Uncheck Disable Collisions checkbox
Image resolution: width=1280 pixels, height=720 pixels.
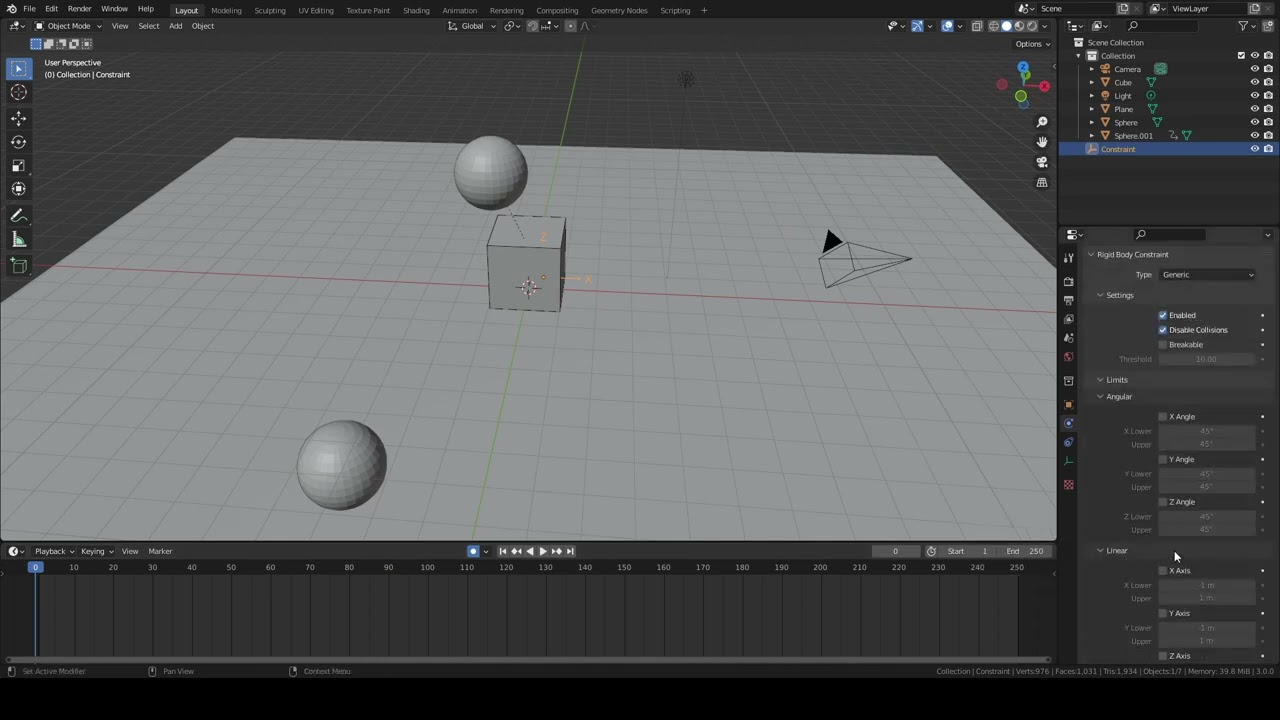click(1163, 330)
